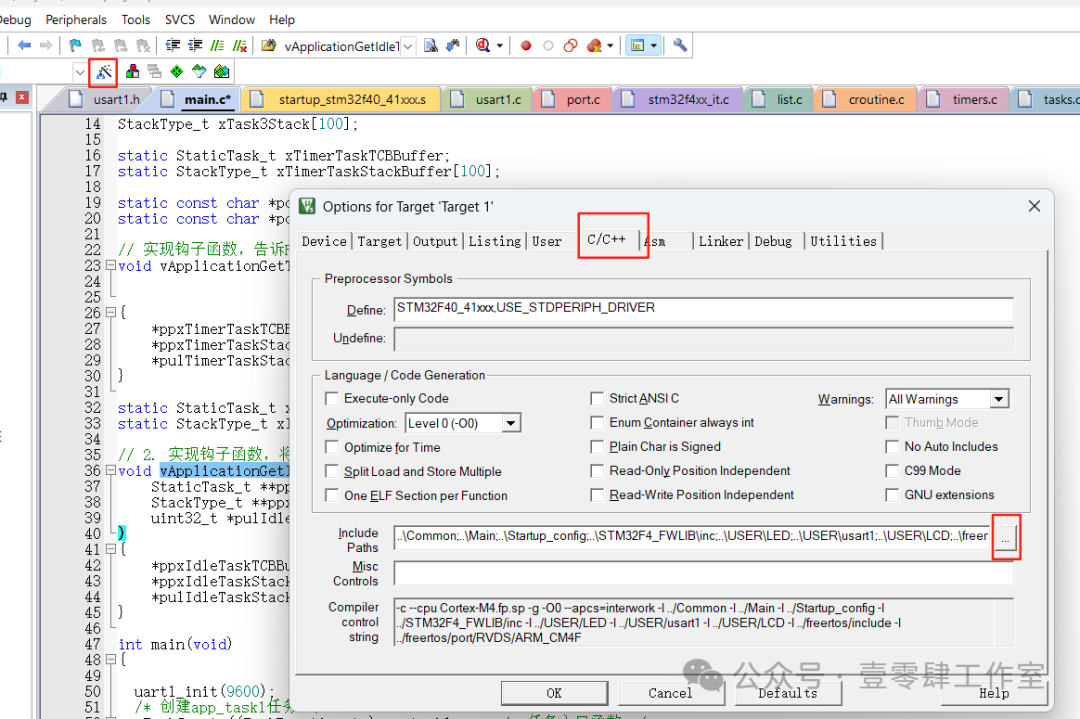Screen dimensions: 1080x719
Task: Open Find in Files folder icon
Action: (x=269, y=45)
